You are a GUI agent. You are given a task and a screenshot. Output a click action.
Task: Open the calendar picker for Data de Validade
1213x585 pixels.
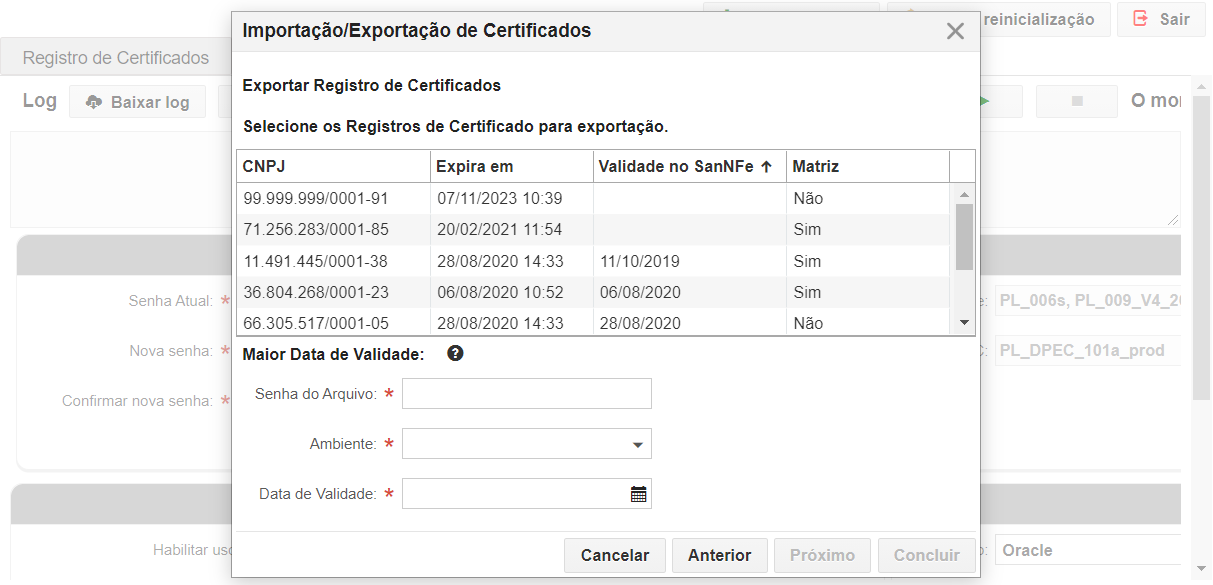pyautogui.click(x=639, y=494)
